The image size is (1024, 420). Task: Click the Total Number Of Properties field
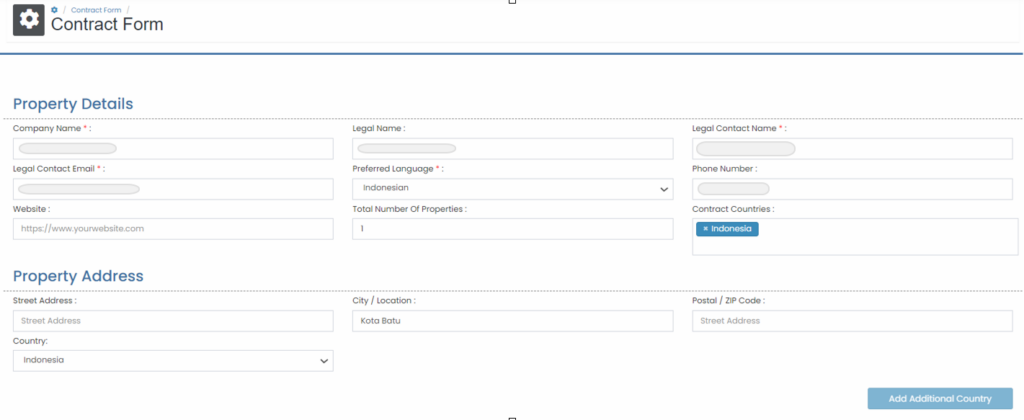coord(513,229)
